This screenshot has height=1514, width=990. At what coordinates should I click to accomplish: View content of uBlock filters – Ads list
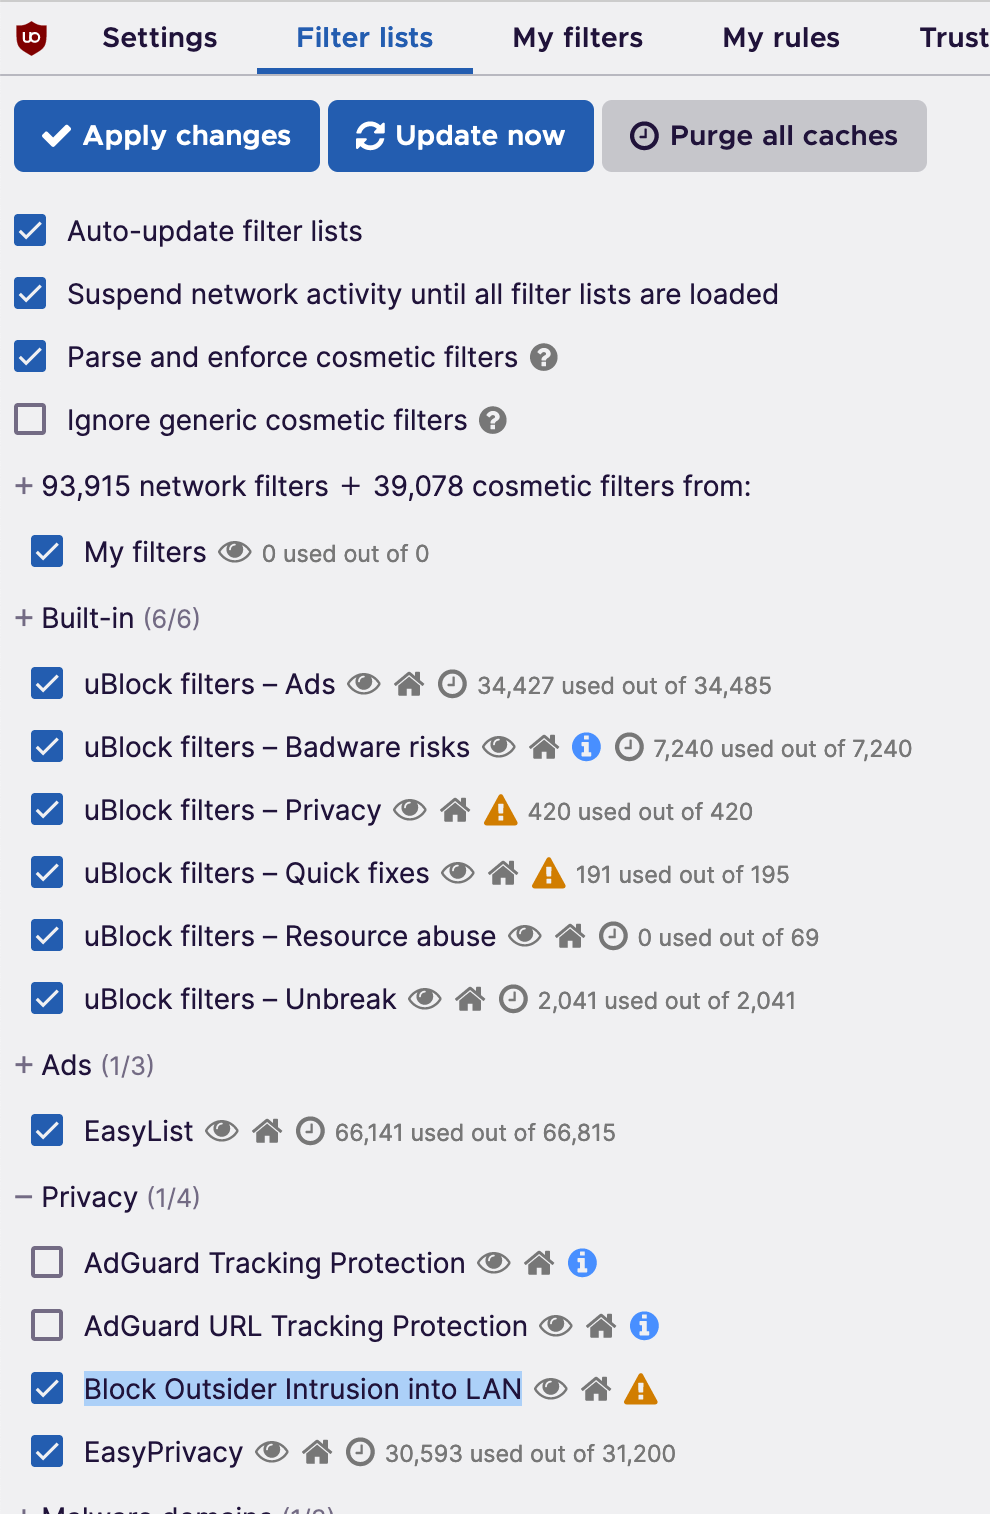364,685
